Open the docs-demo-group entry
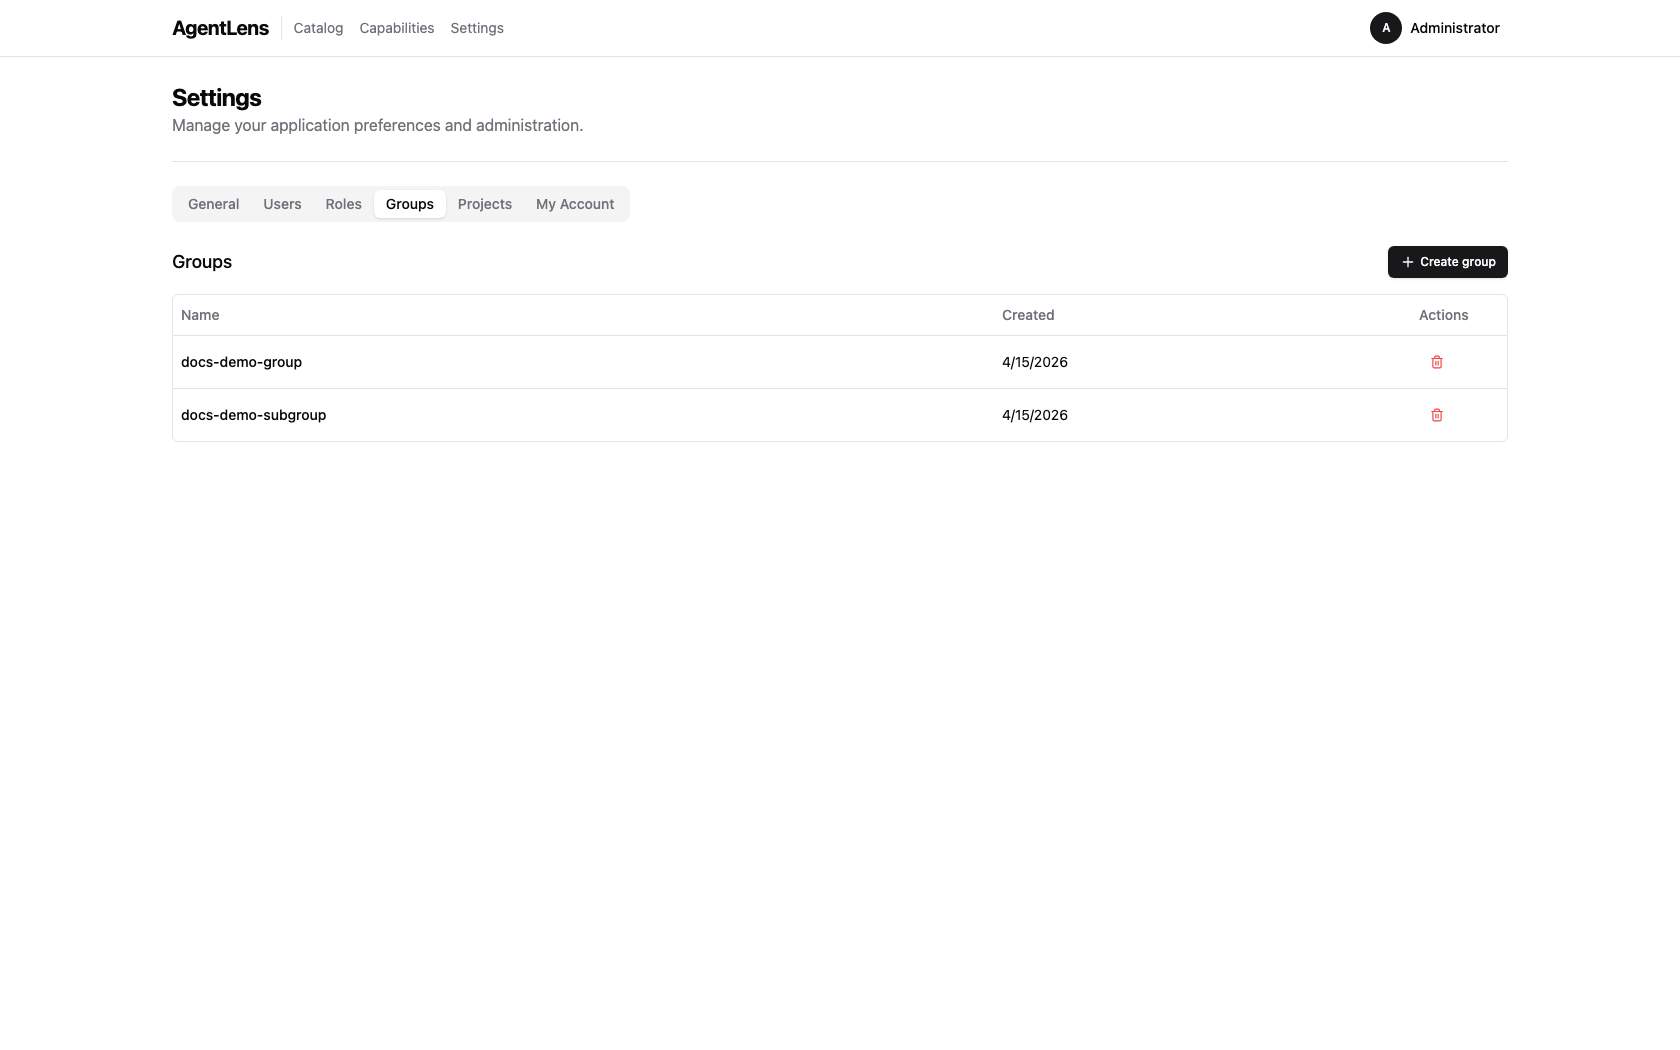Screen dimensions: 1680x1050 [241, 362]
